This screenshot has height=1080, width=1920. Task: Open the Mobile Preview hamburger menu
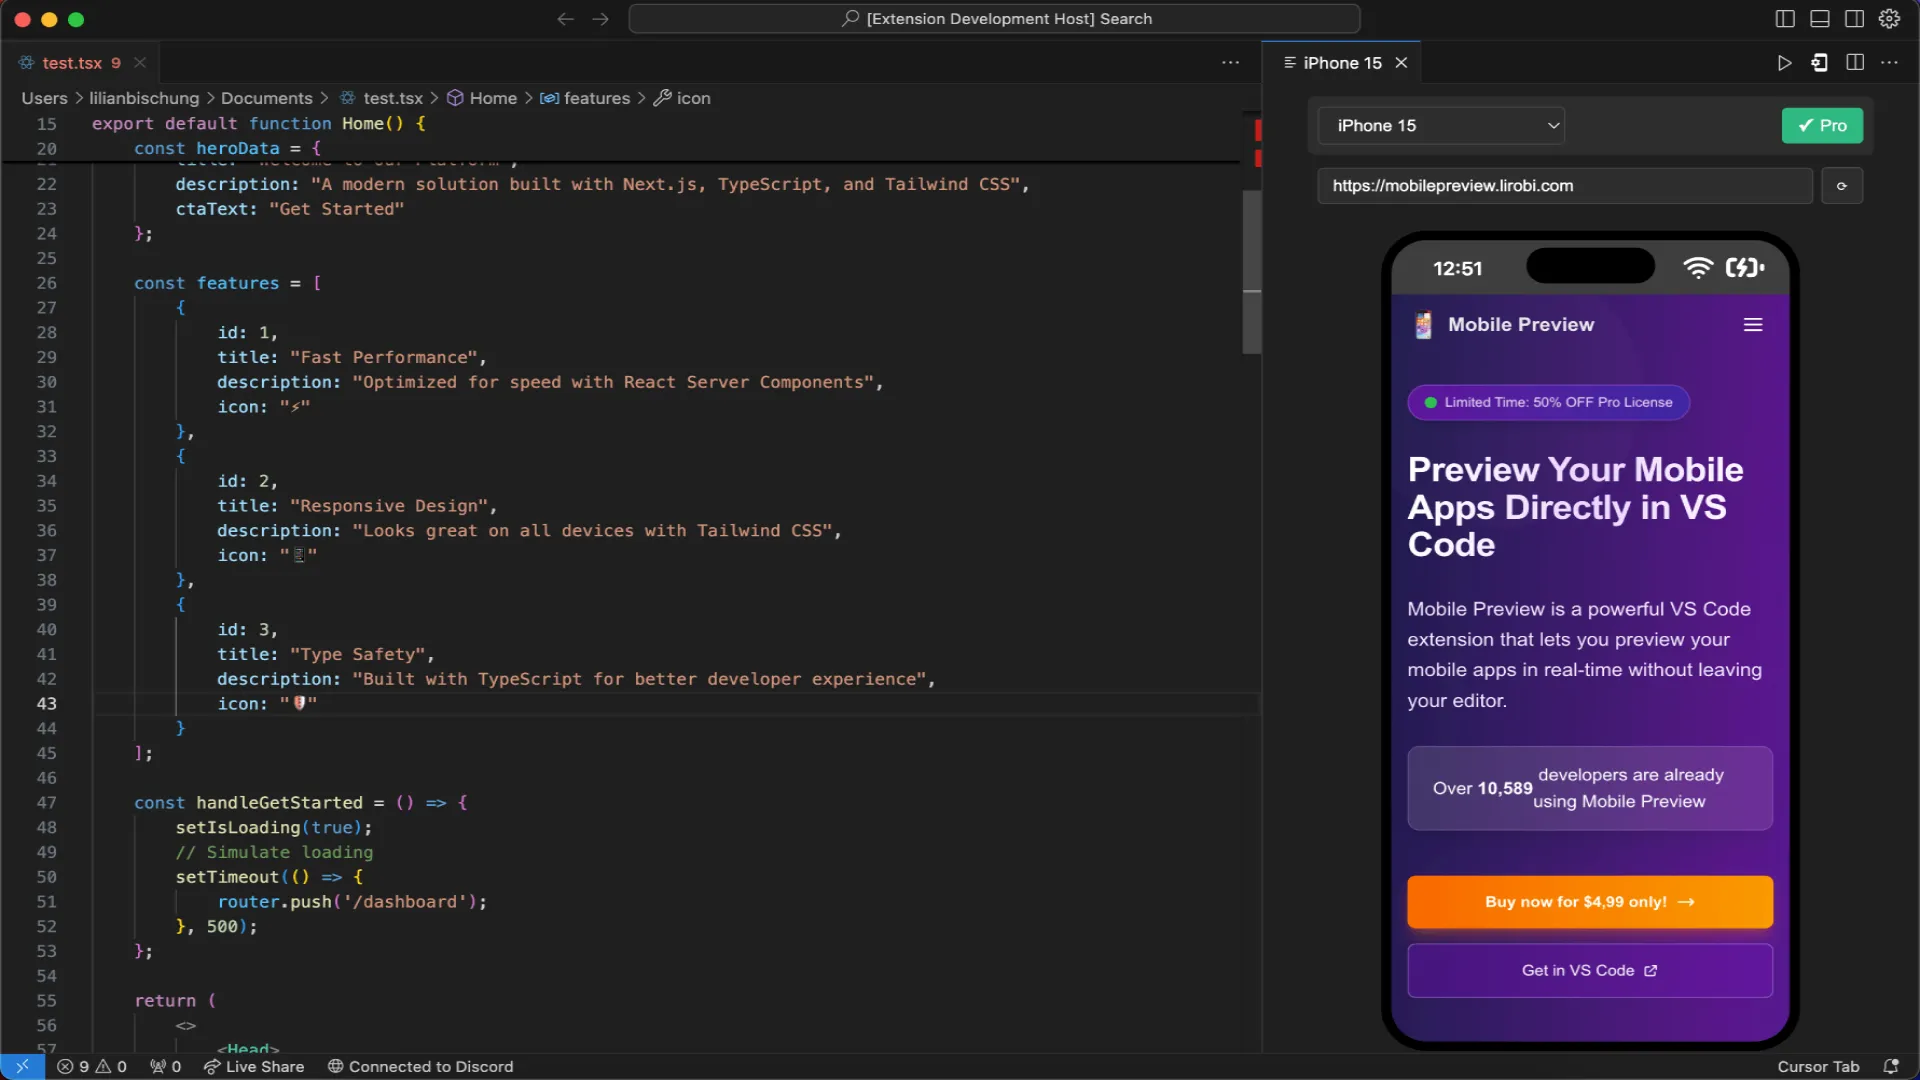1753,324
